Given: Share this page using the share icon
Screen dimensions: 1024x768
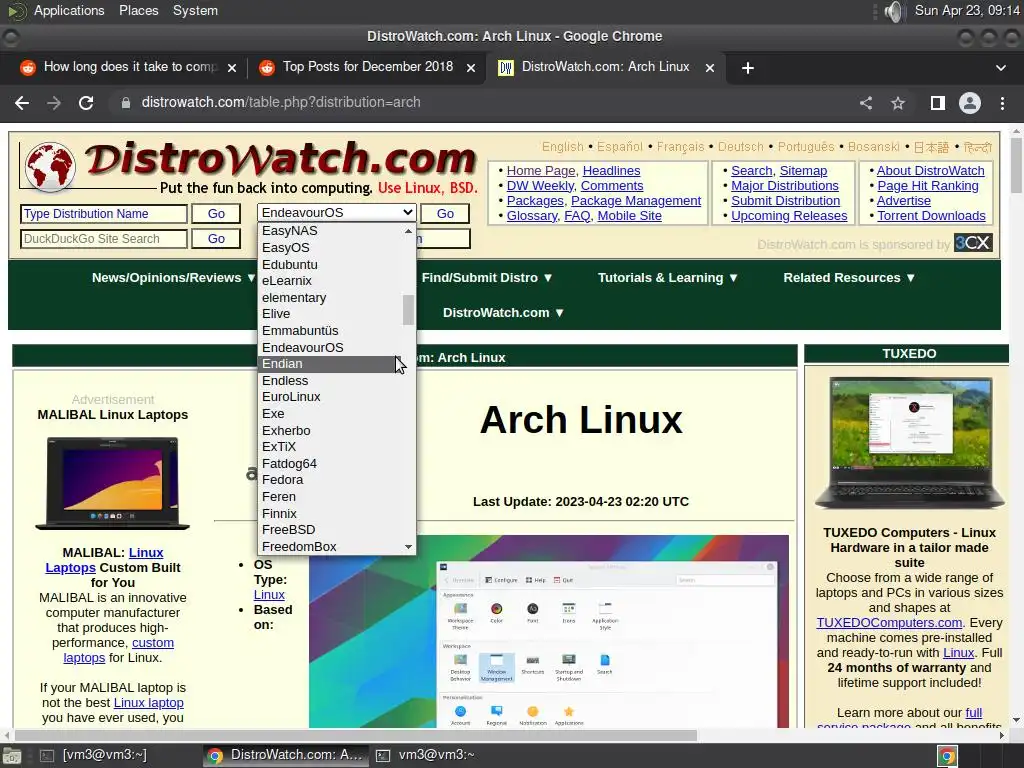Looking at the screenshot, I should [866, 103].
